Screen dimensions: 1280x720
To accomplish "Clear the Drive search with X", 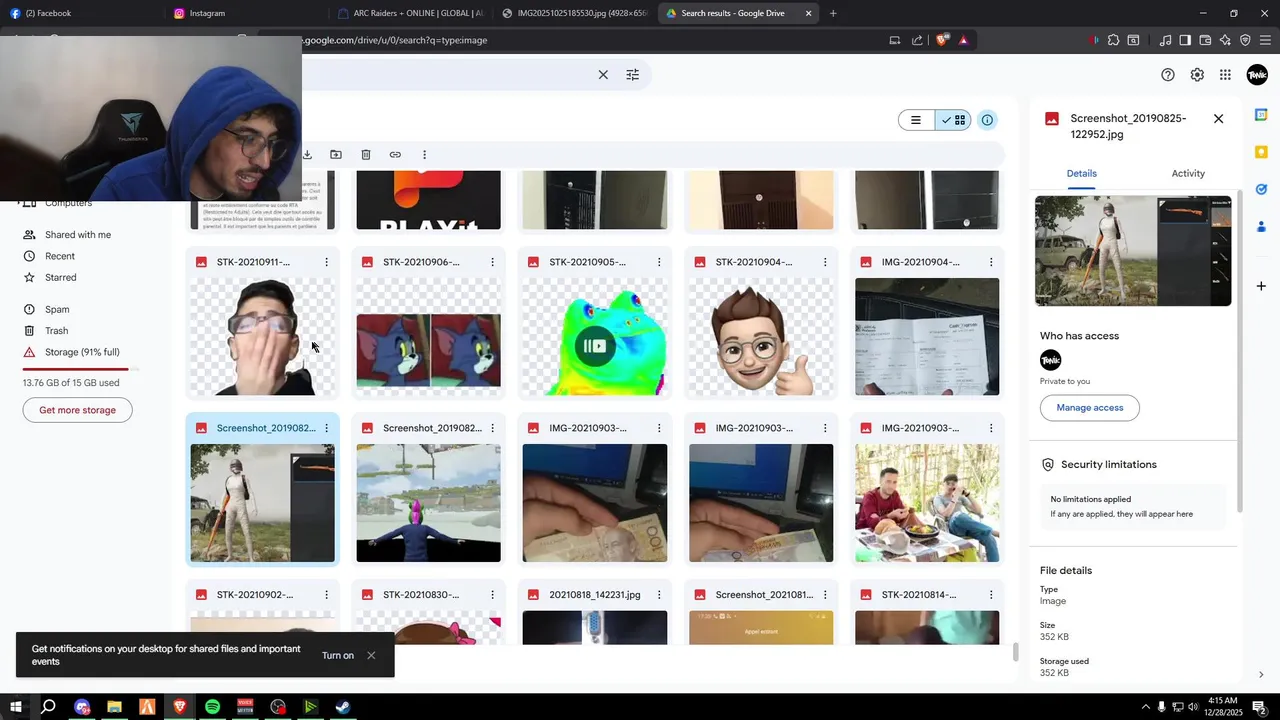I will click(x=603, y=75).
